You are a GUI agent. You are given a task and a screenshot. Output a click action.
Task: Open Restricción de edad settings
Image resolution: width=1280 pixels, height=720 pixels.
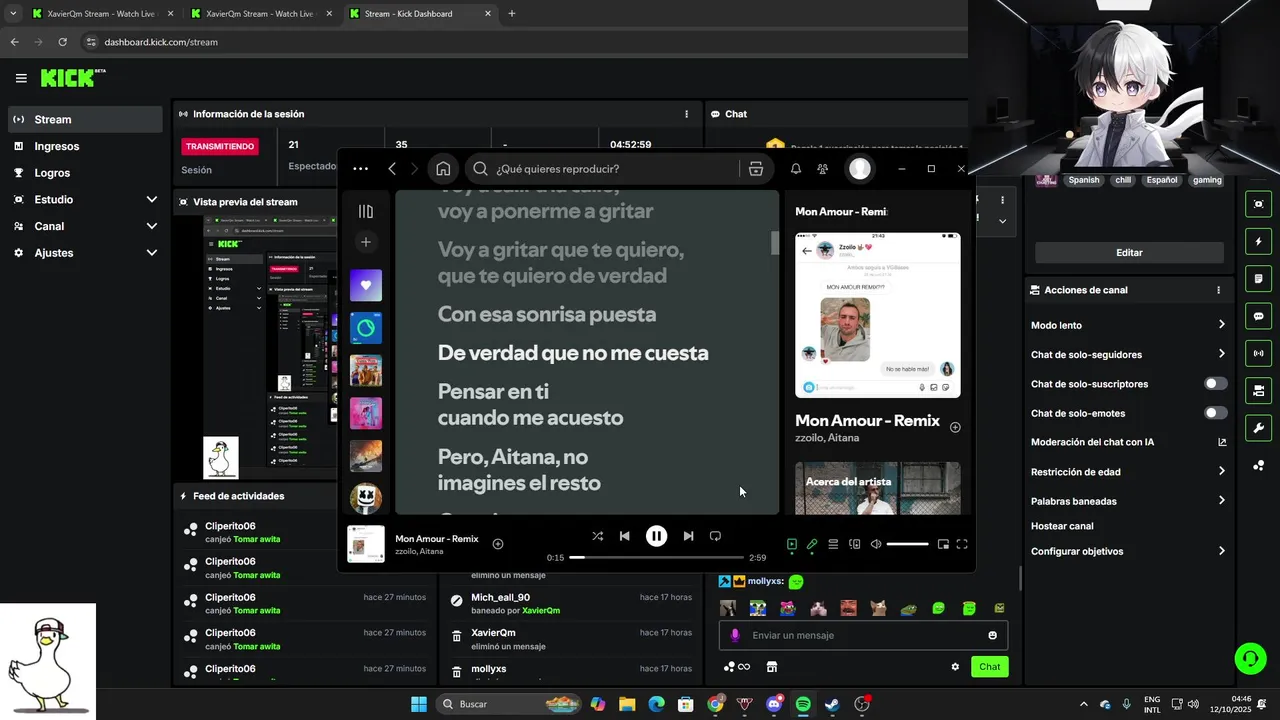coord(1129,472)
